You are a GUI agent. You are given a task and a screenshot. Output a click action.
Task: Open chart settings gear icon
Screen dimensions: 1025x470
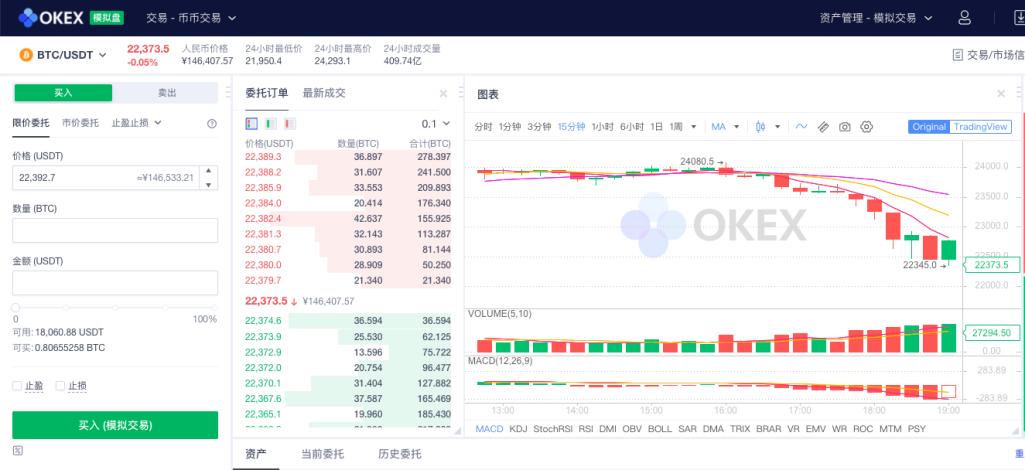click(x=867, y=127)
